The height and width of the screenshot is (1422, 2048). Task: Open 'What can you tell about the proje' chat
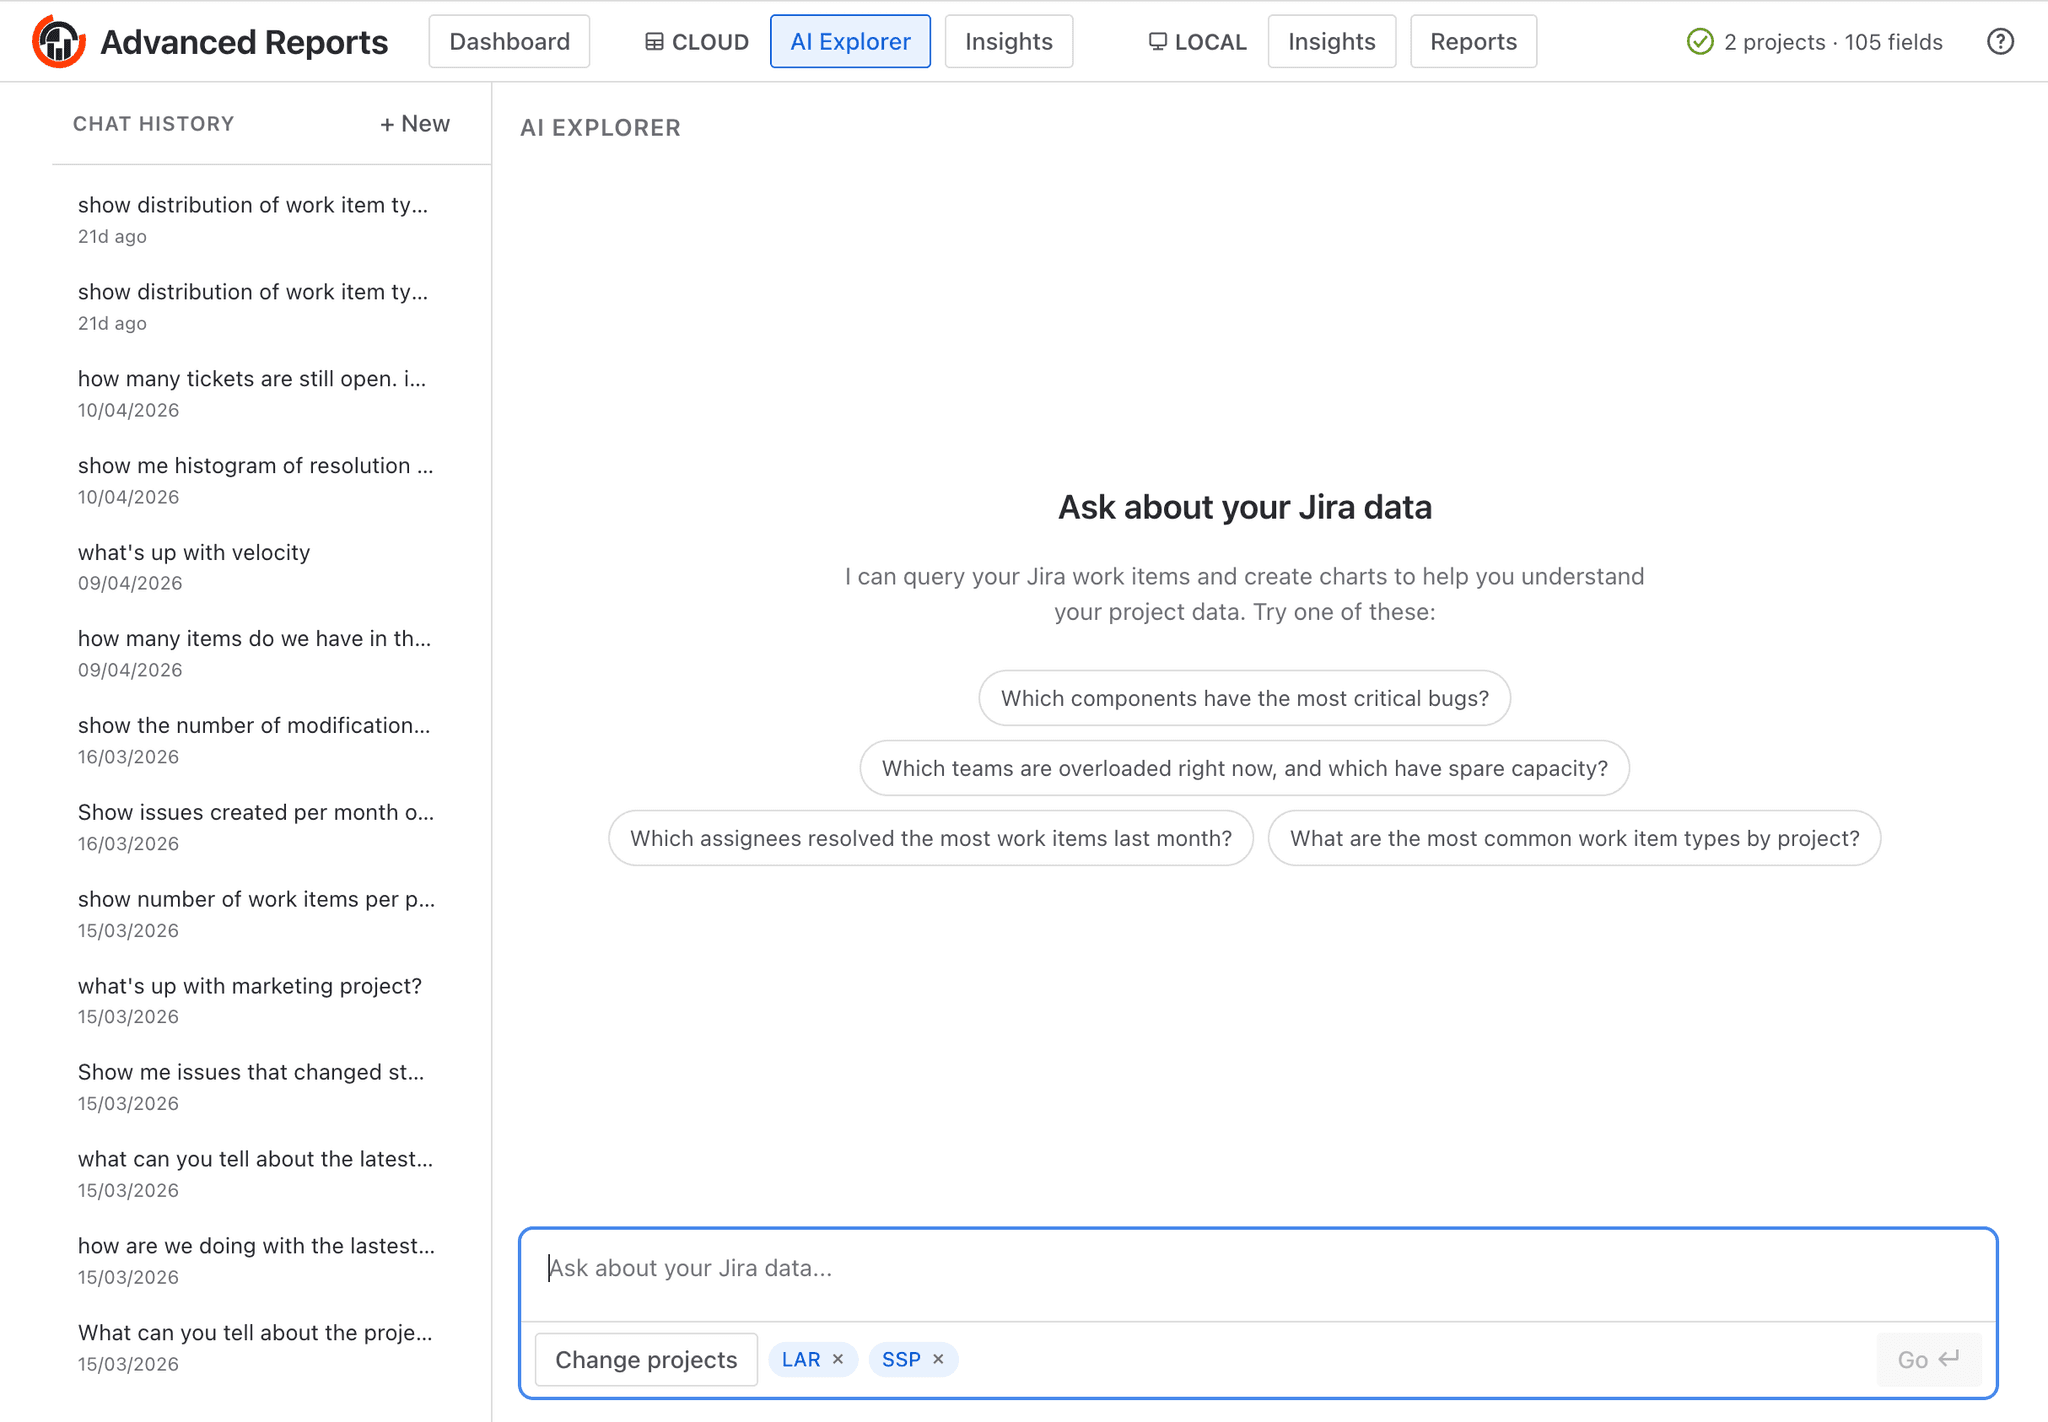click(256, 1347)
